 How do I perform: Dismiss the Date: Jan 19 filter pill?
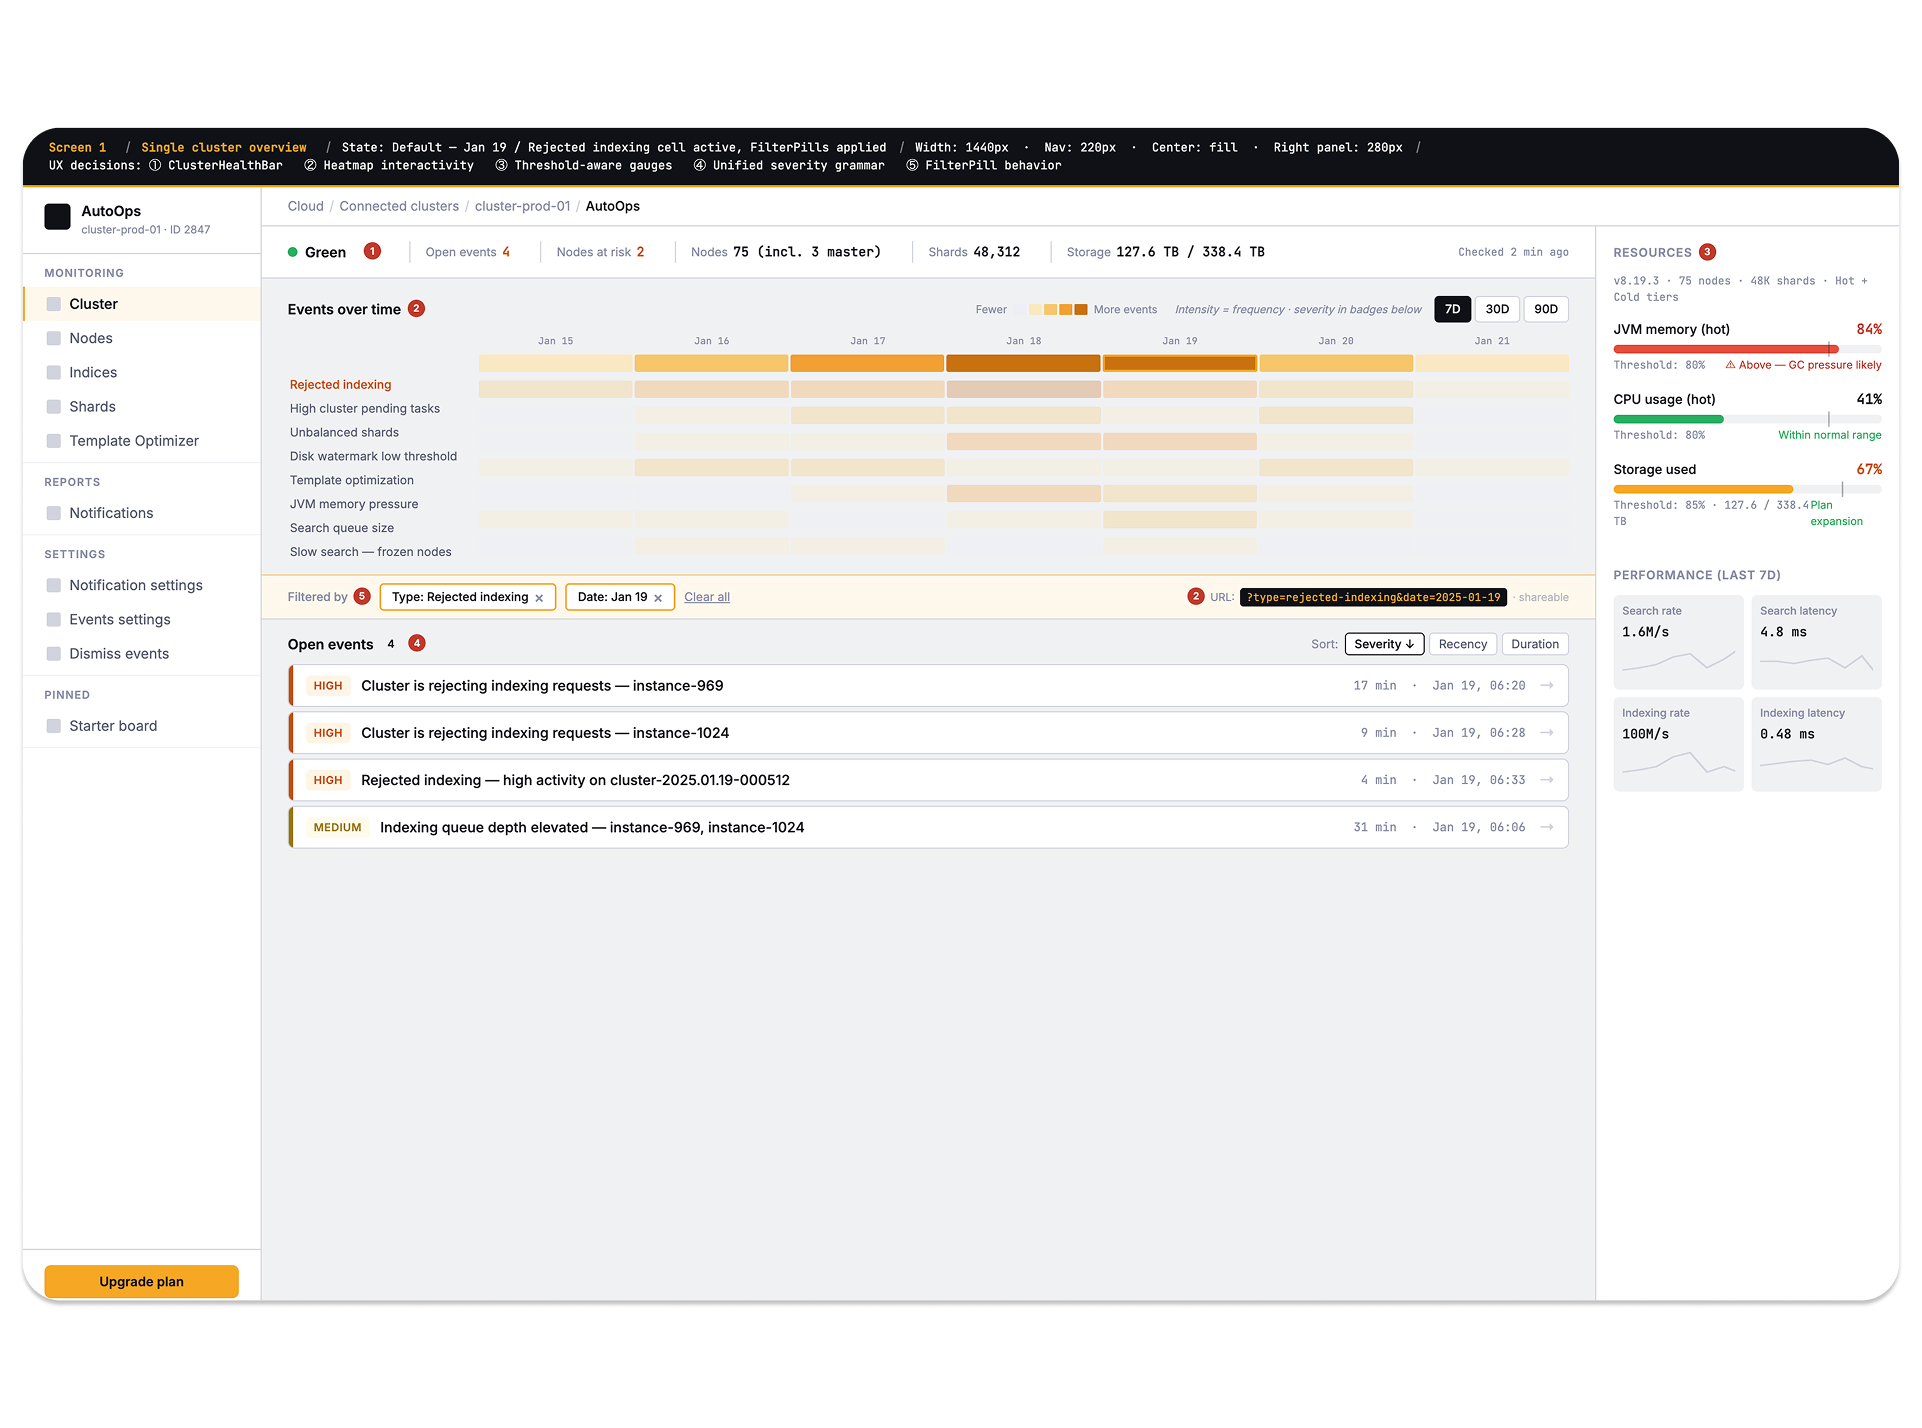(x=659, y=597)
